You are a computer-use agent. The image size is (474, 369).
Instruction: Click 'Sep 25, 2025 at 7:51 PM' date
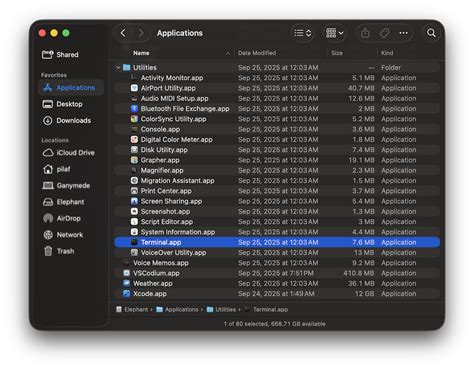(x=276, y=273)
